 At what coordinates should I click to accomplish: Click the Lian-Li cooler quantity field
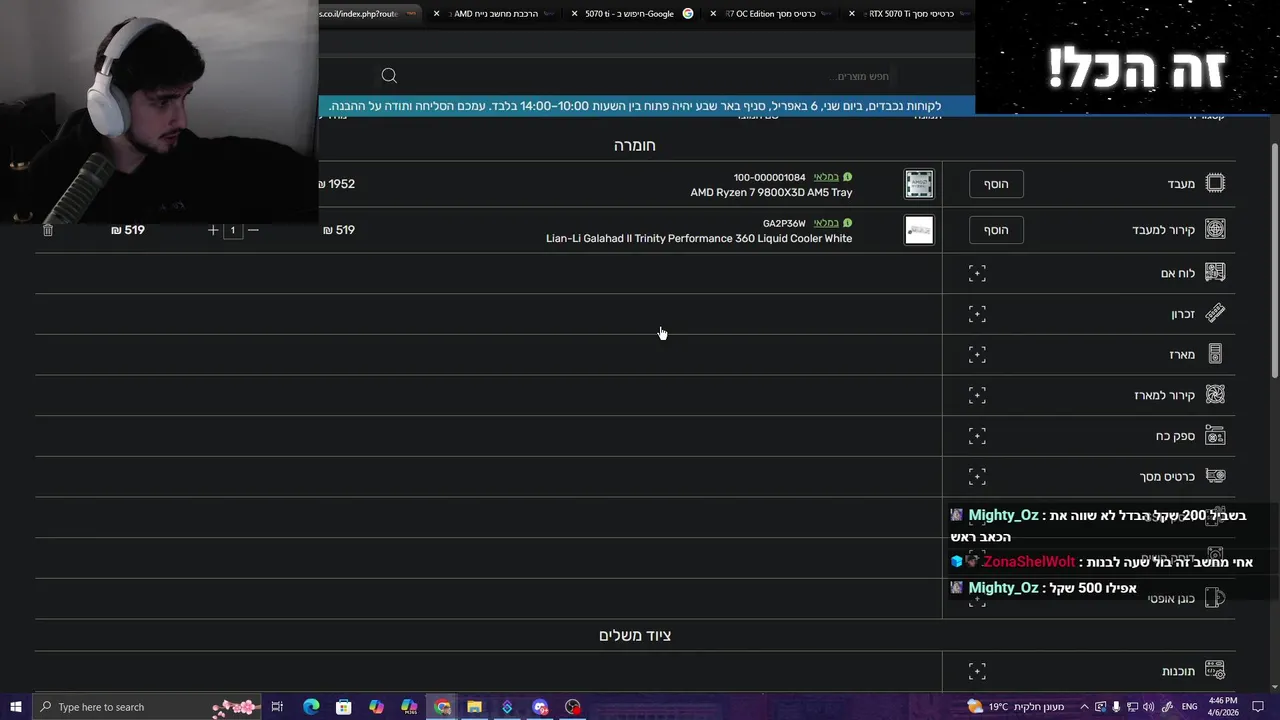233,230
